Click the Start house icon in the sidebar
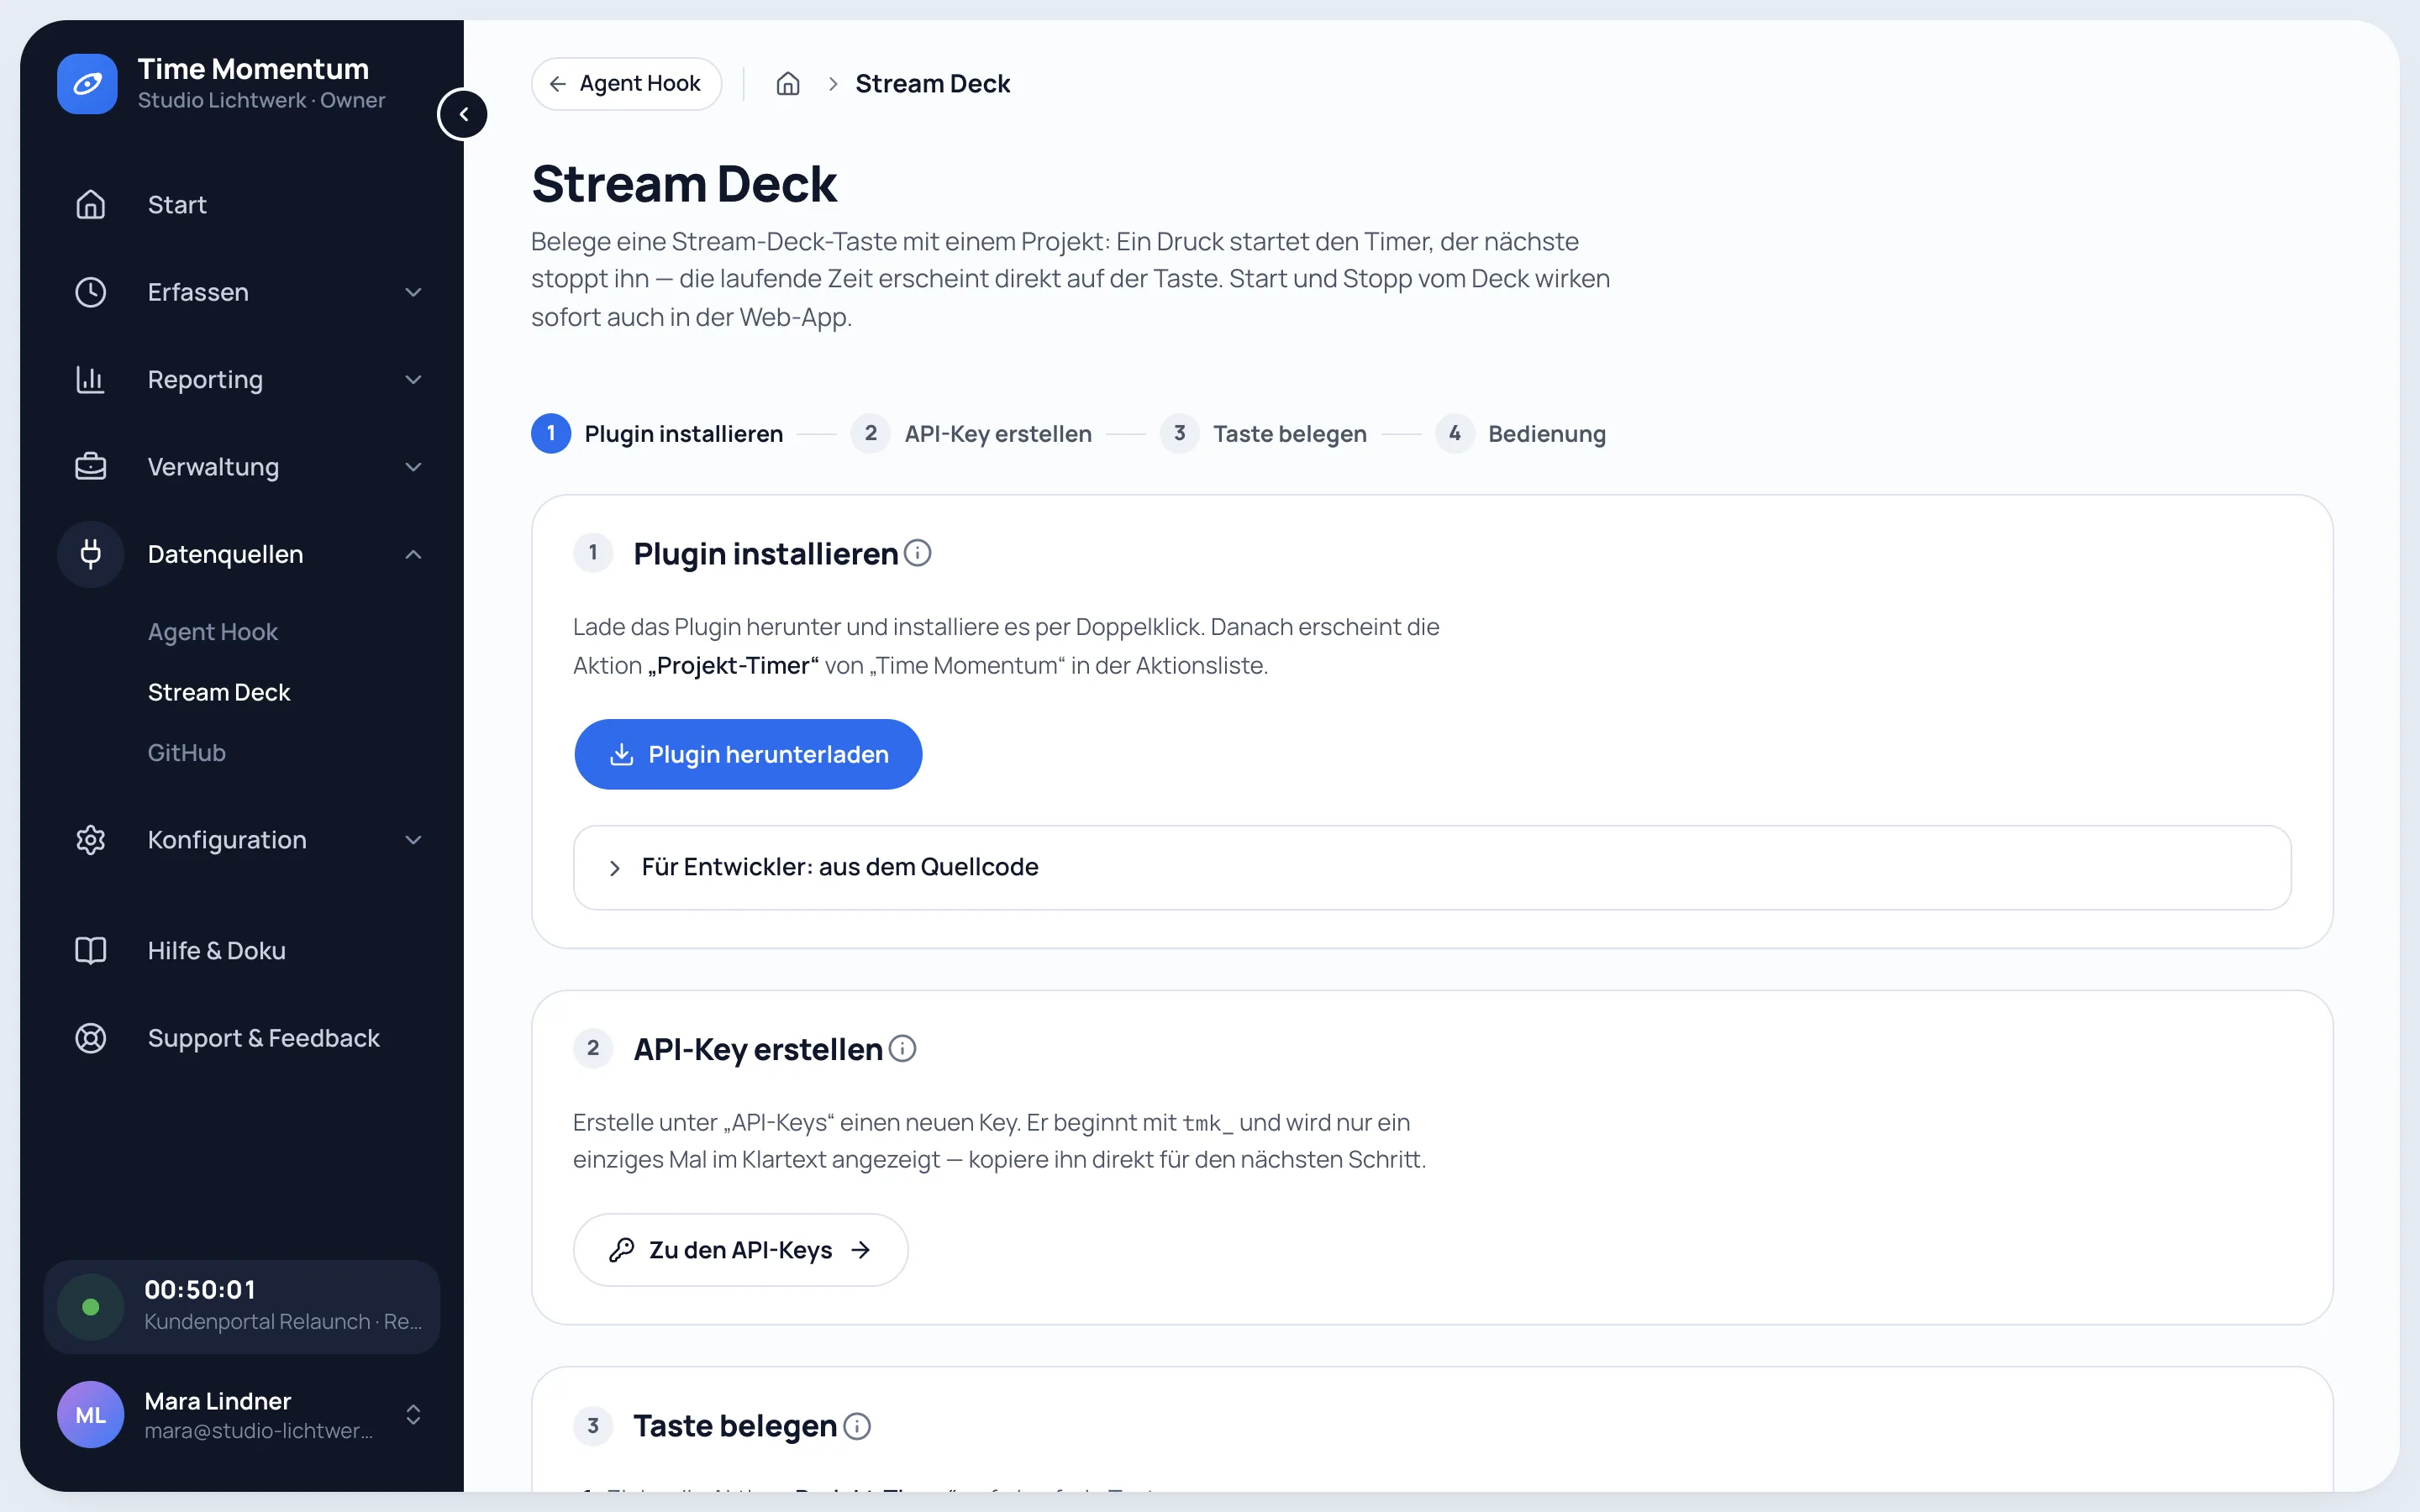 (91, 205)
